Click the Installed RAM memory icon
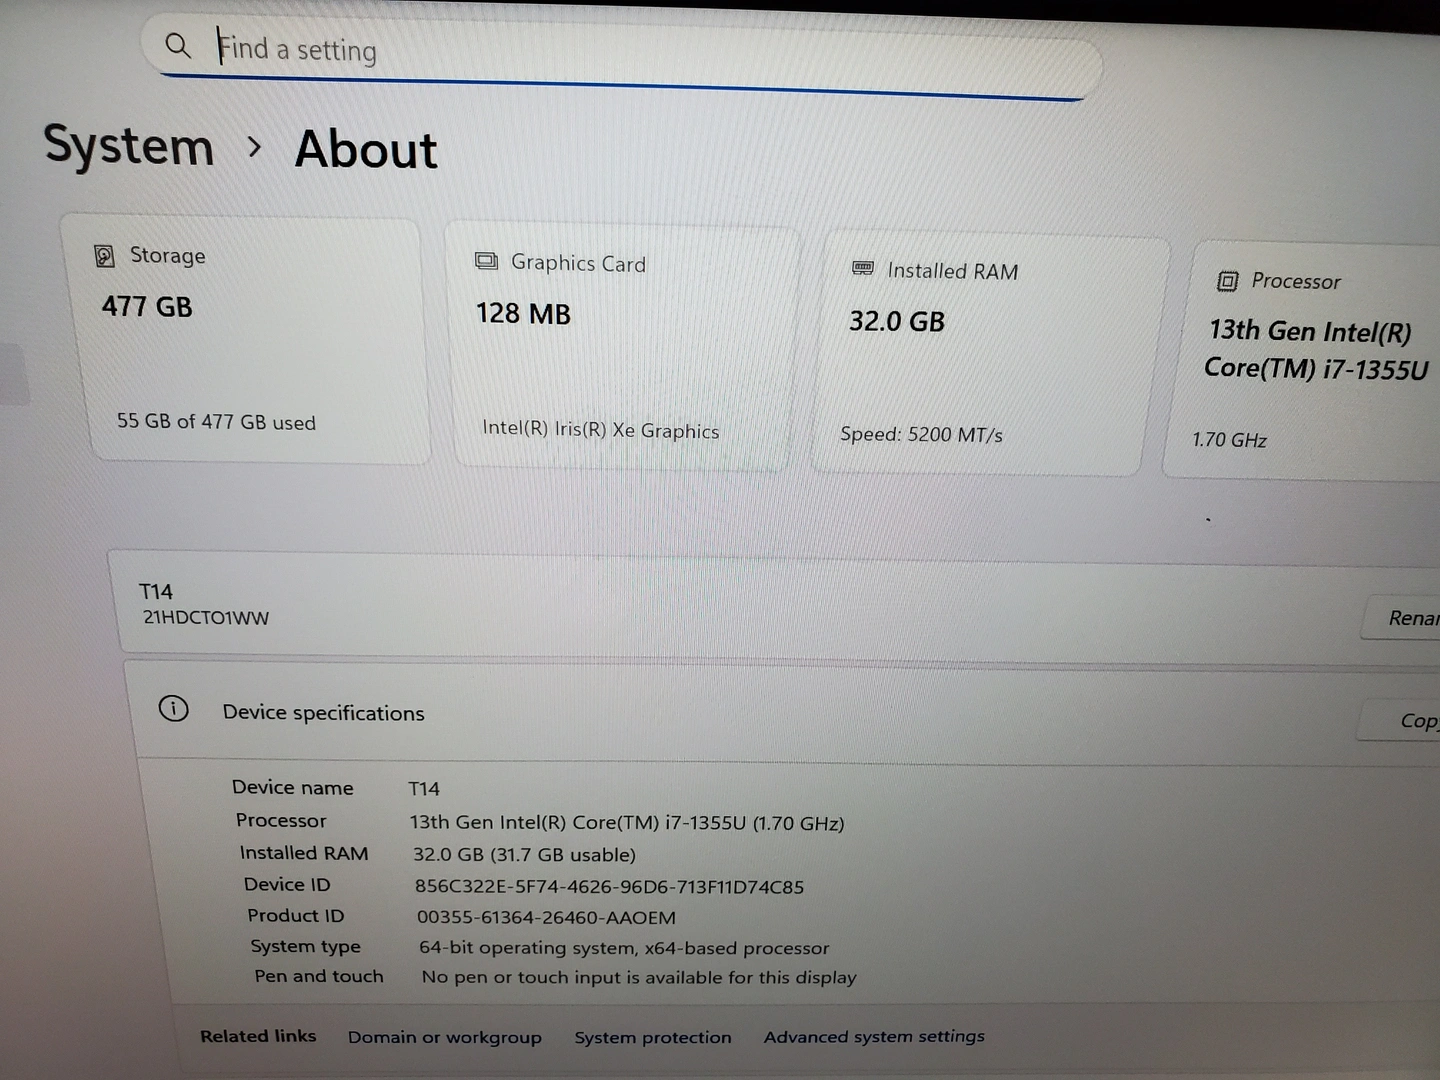The height and width of the screenshot is (1080, 1440). click(x=862, y=268)
